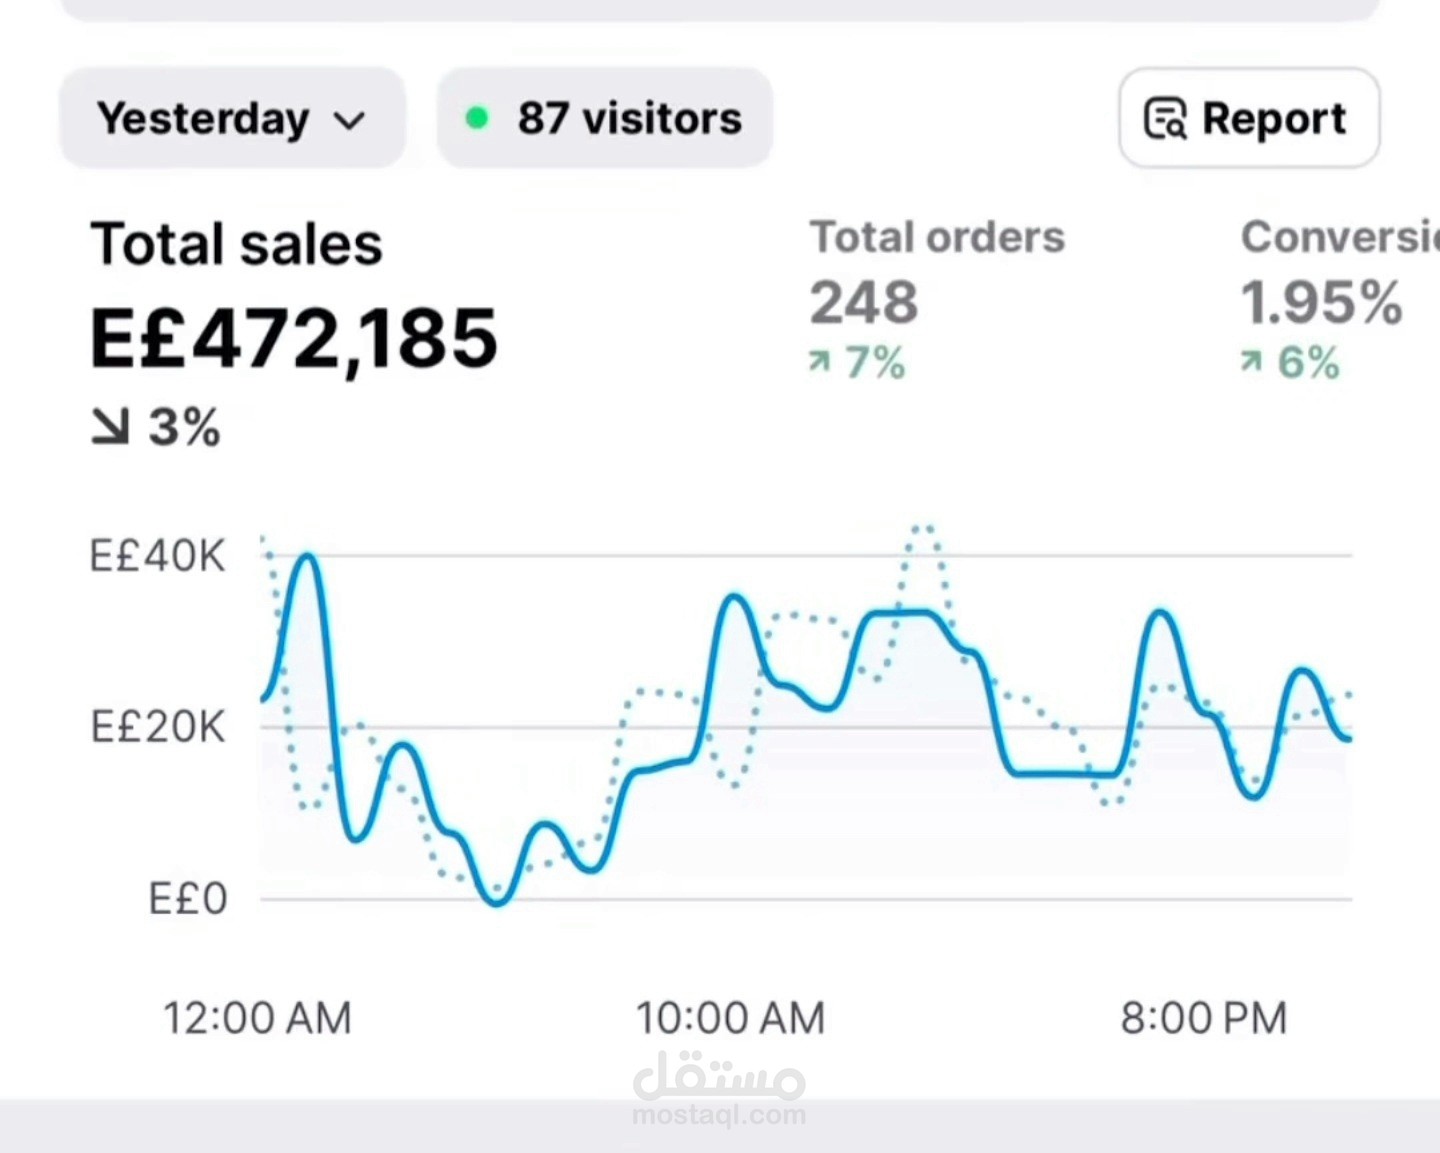Click the mostaql watermark logo
Screen dimensions: 1440x1153
719,1088
